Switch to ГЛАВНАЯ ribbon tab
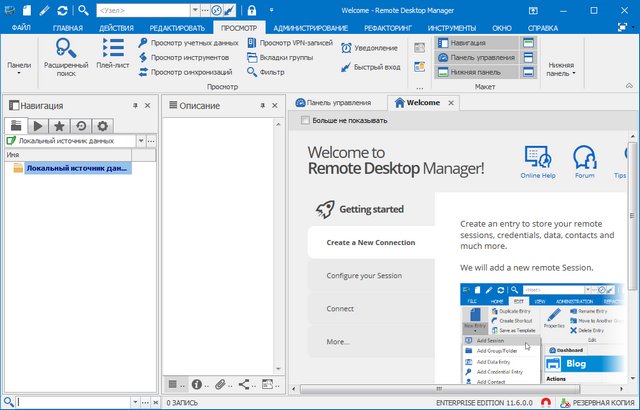The width and height of the screenshot is (640, 410). coord(68,28)
